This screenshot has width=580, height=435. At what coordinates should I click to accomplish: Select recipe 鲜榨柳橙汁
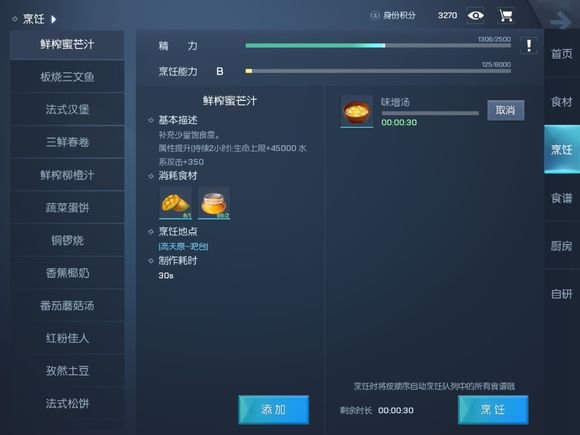point(67,175)
